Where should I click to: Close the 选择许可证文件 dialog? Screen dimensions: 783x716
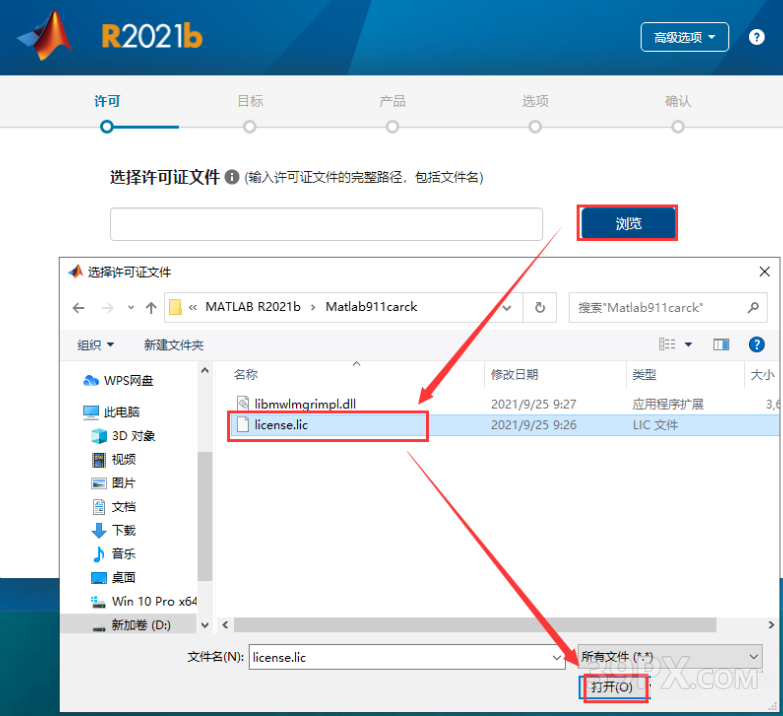[765, 272]
